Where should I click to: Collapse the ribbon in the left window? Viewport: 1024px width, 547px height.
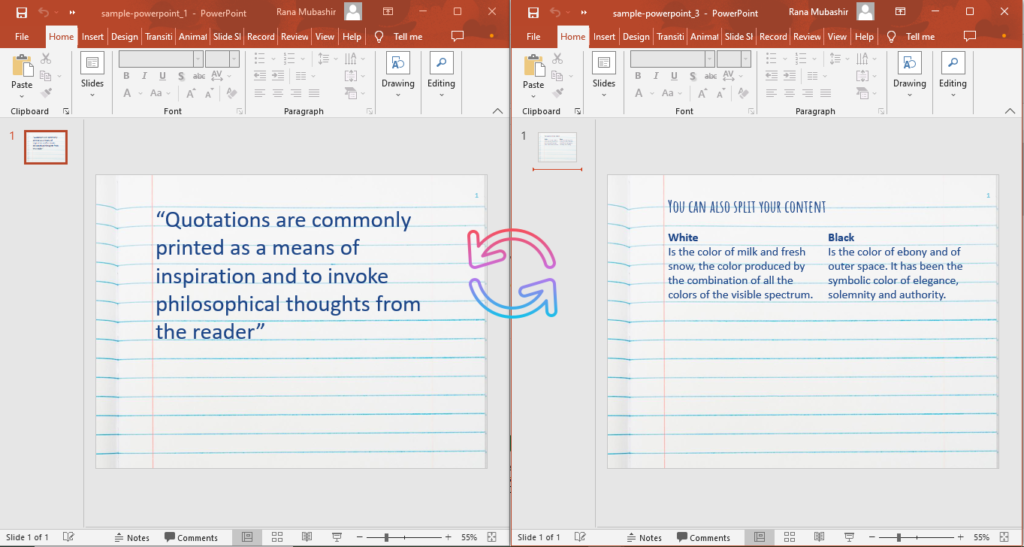[499, 111]
